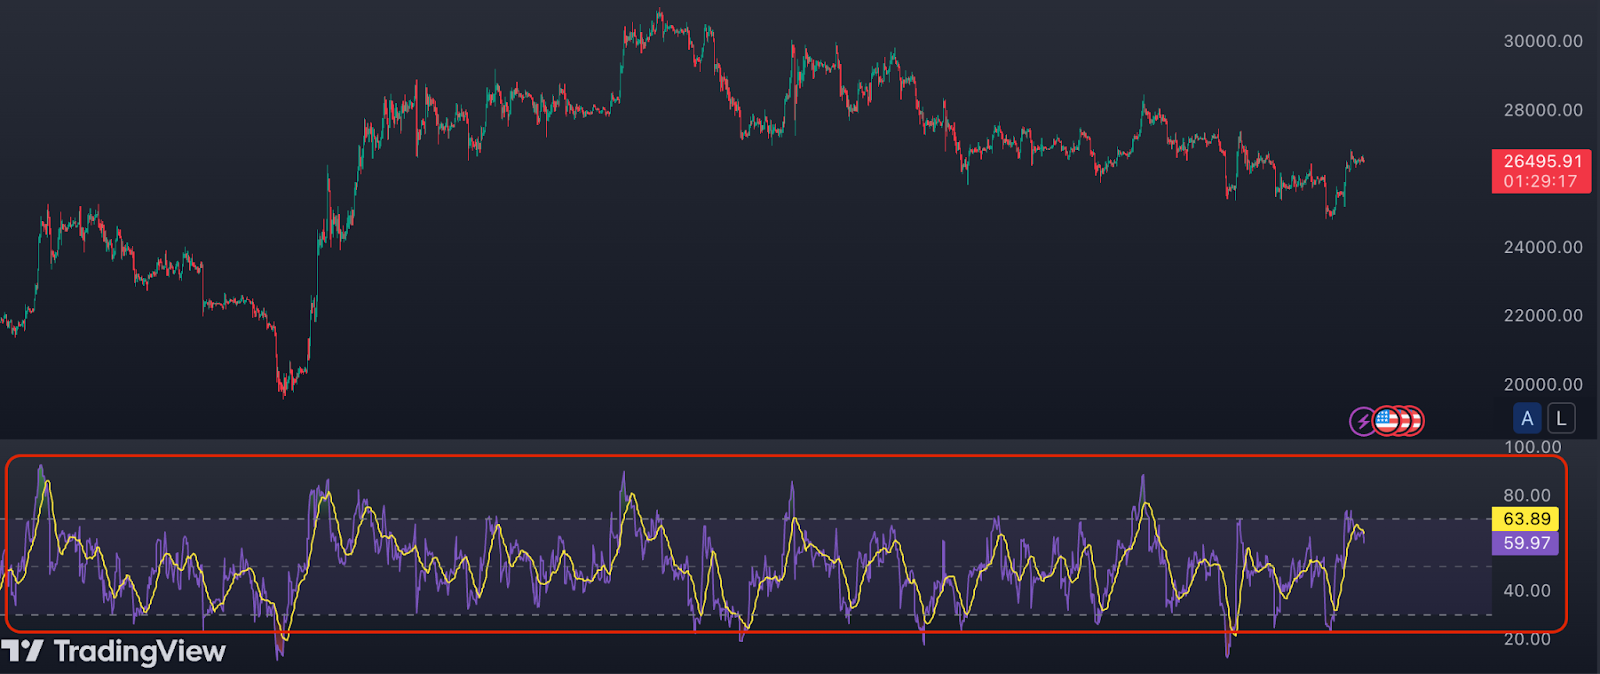Click the 100.00 RSI axis label
This screenshot has width=1600, height=674.
1532,447
